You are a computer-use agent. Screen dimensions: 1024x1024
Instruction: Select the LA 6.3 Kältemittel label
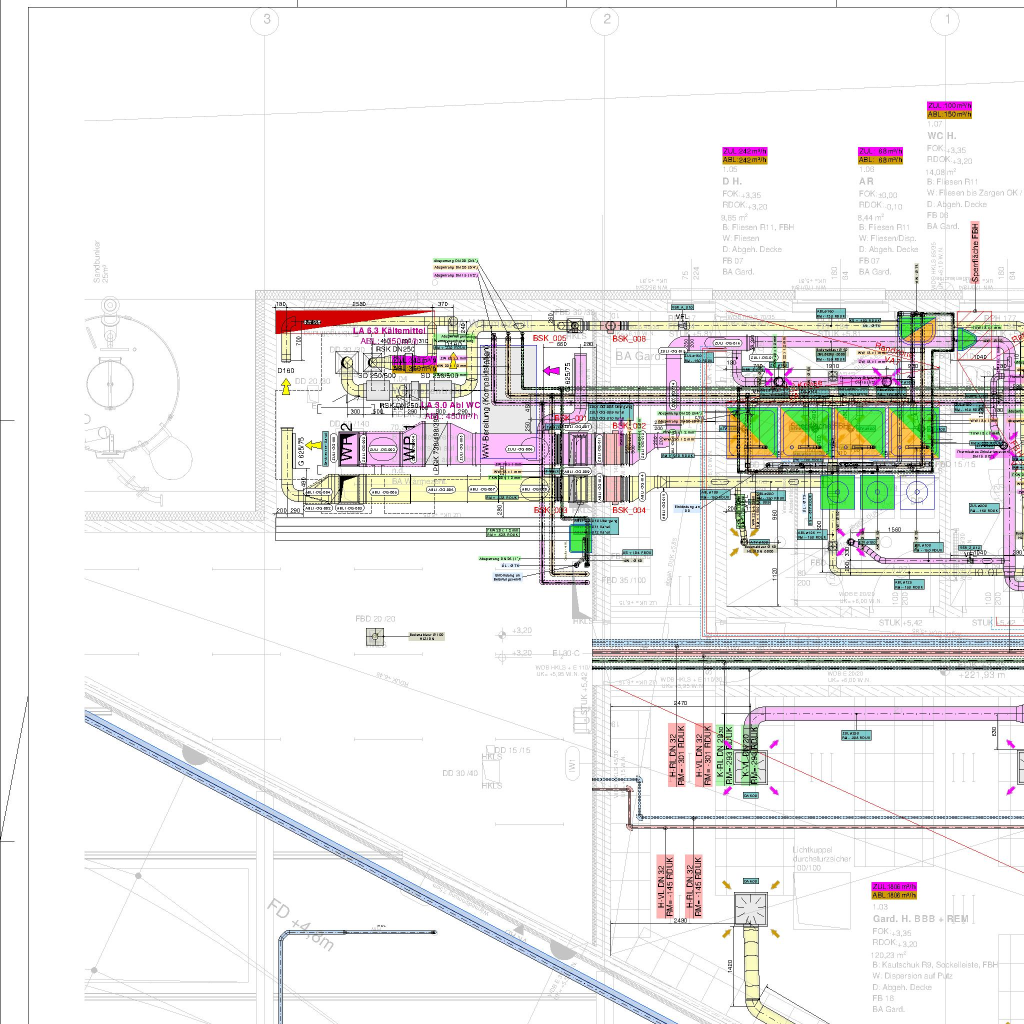tap(389, 330)
